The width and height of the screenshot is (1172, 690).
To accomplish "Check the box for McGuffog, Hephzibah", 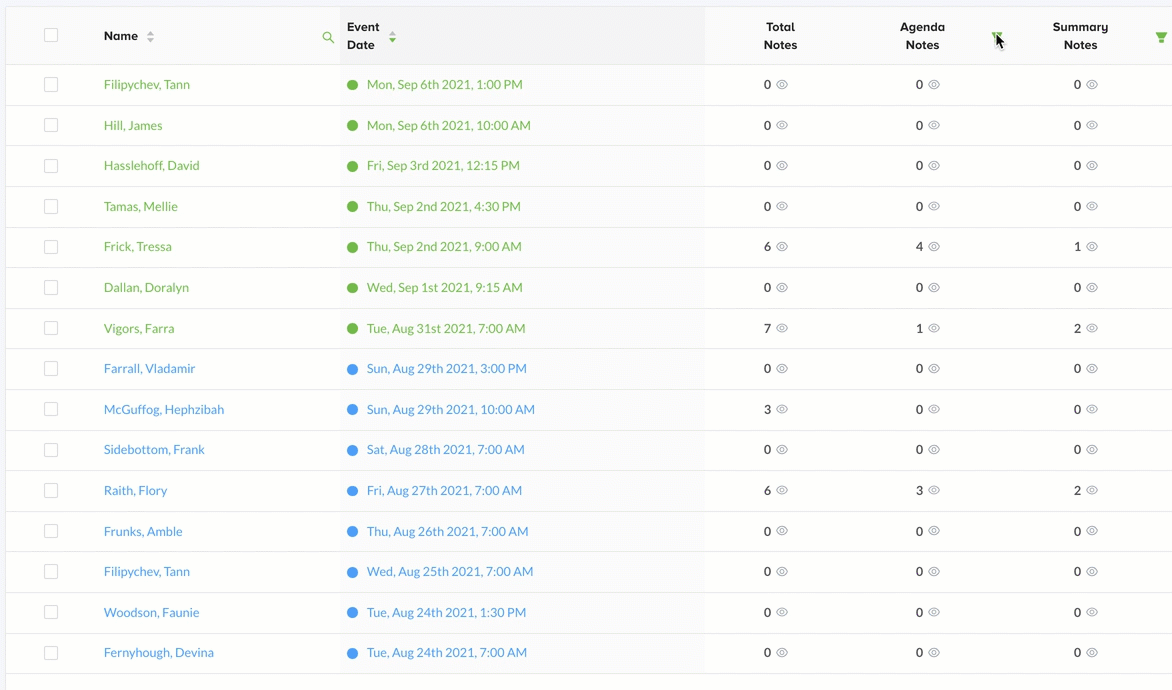I will pos(51,409).
